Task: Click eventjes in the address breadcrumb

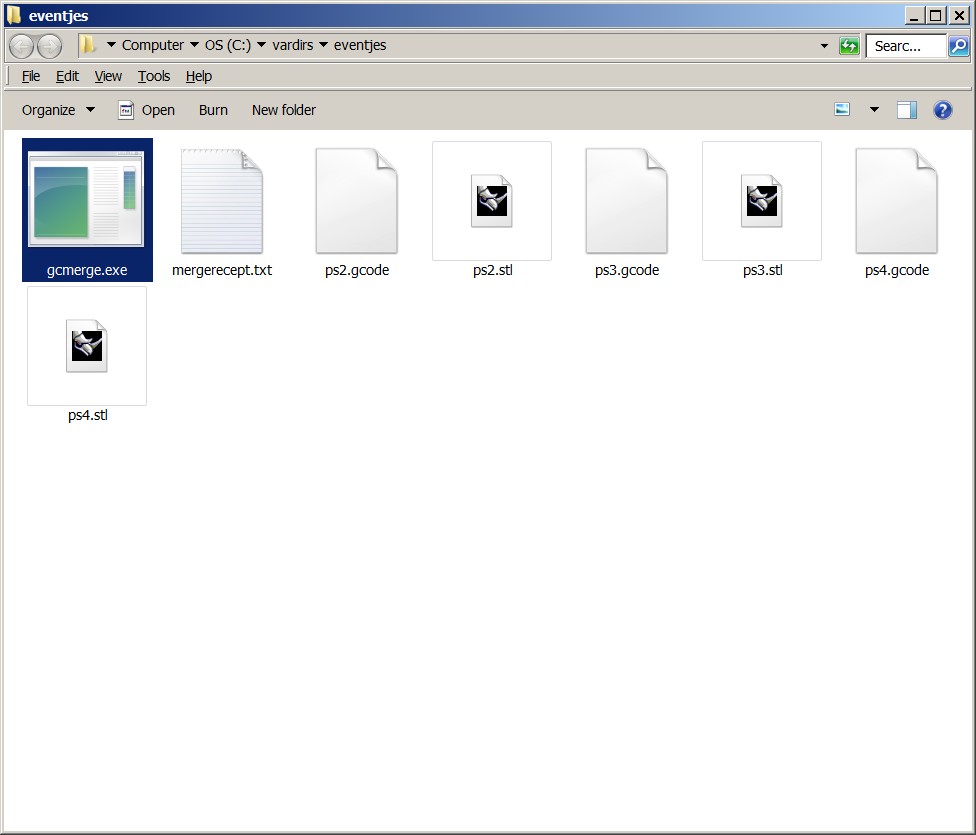Action: tap(360, 45)
